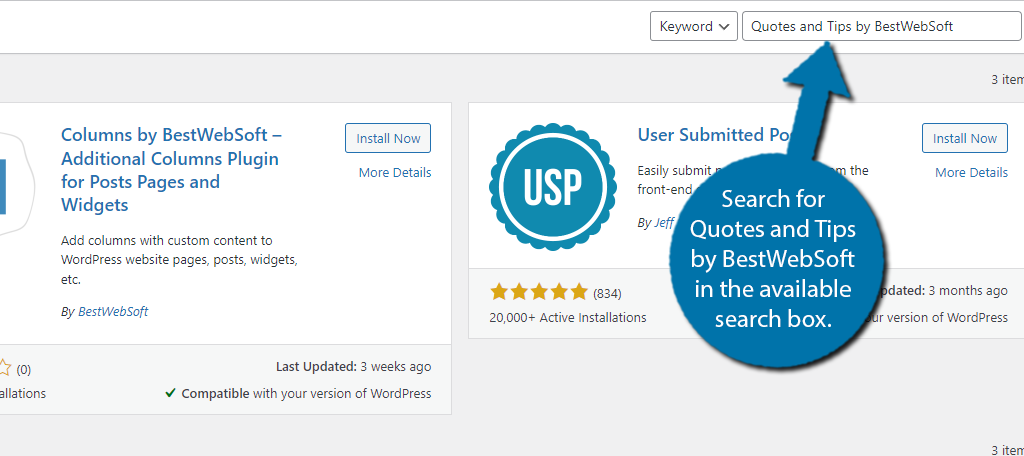Click the Columns plugin description text
The width and height of the screenshot is (1024, 456).
click(180, 260)
